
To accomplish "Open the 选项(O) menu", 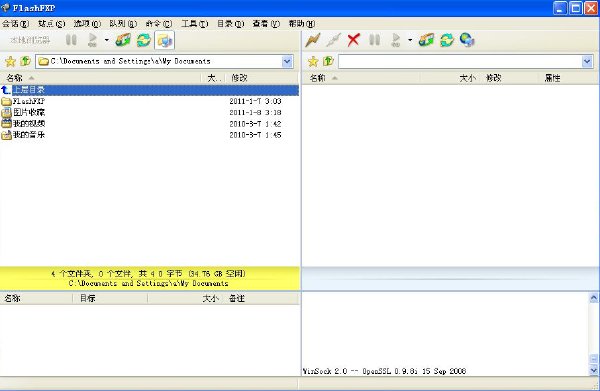I will click(87, 24).
